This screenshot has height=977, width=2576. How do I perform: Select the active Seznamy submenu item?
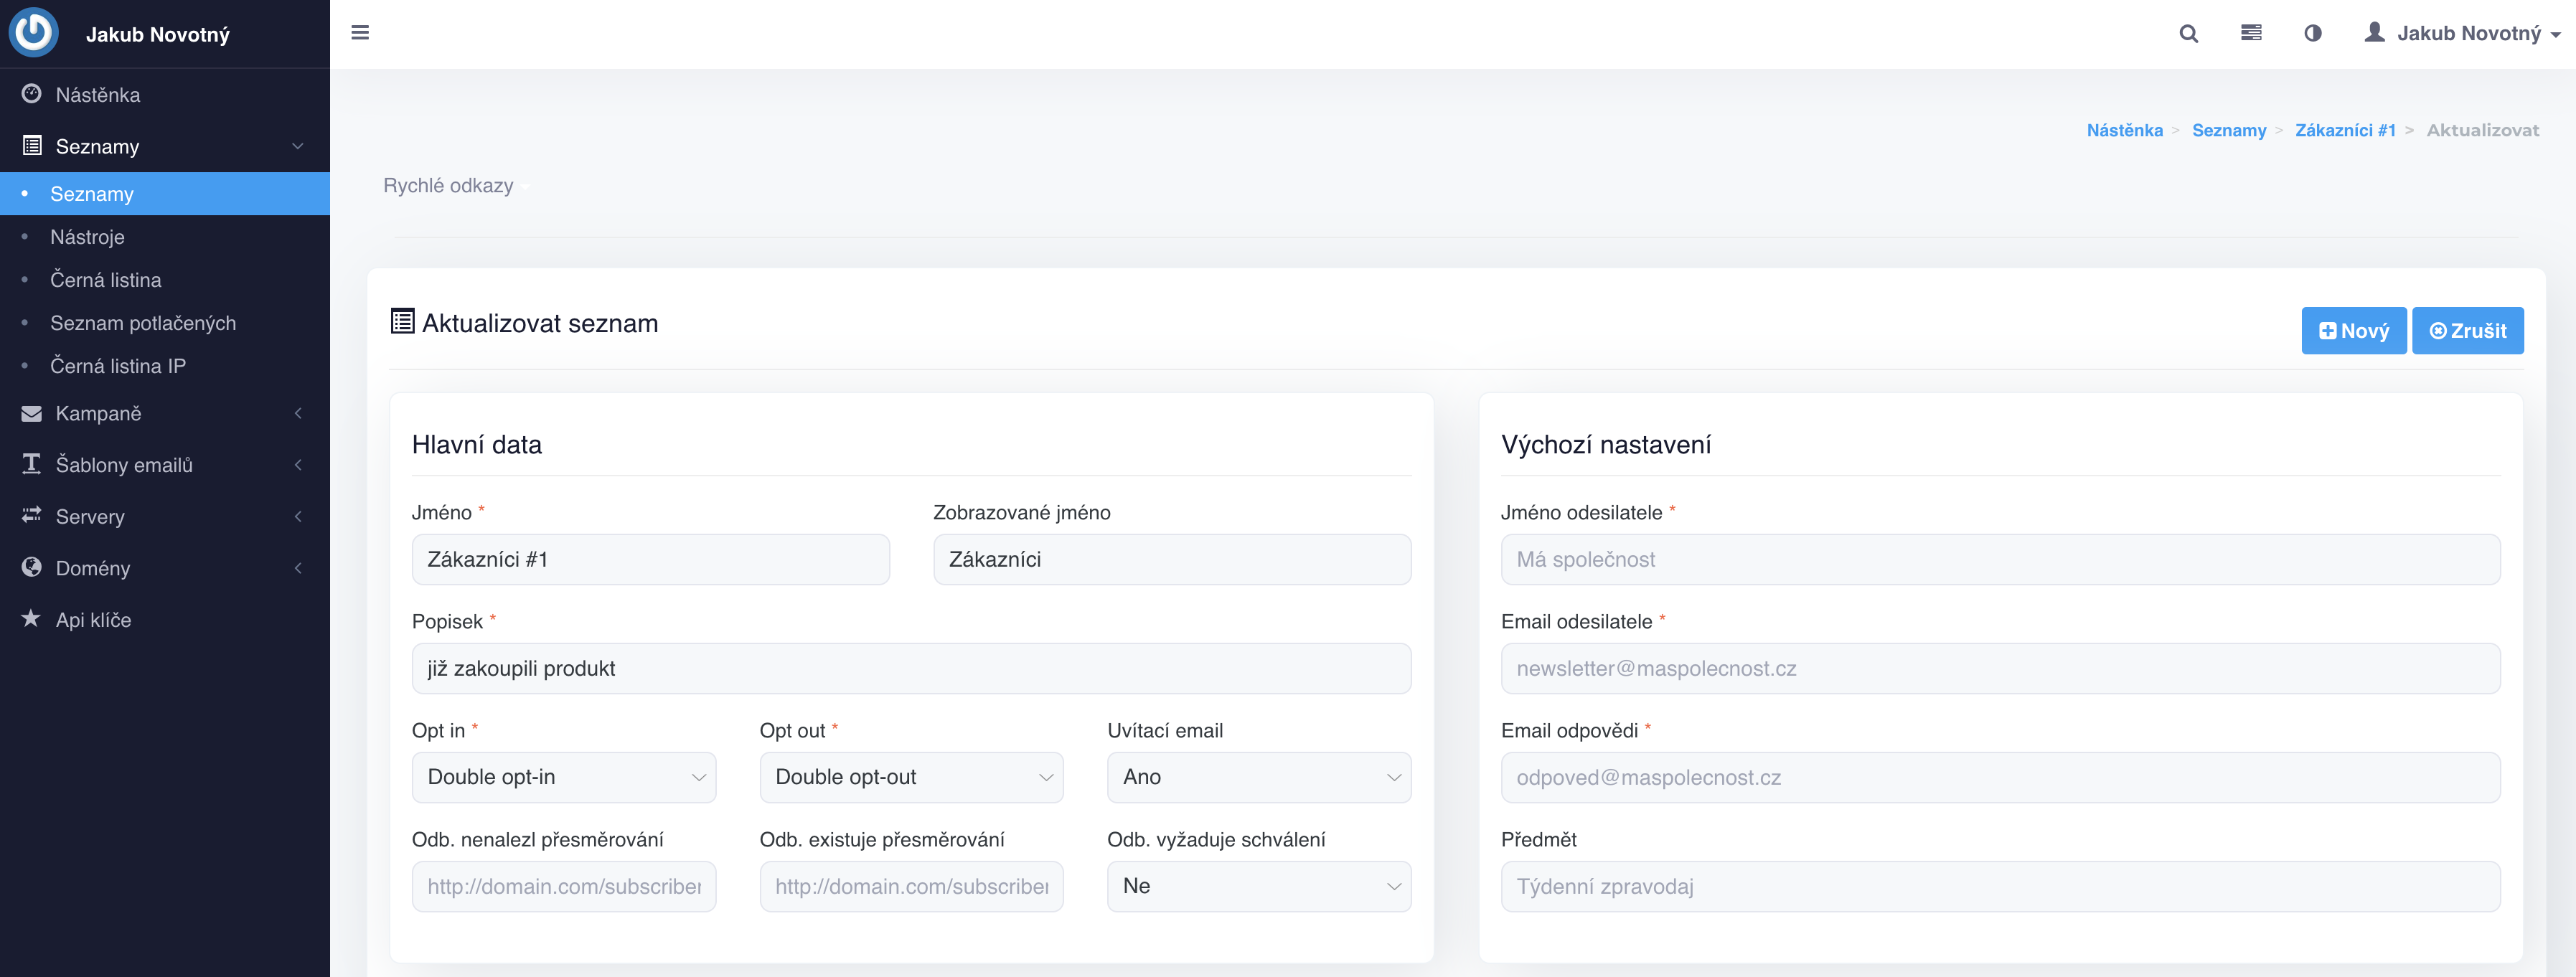tap(165, 194)
